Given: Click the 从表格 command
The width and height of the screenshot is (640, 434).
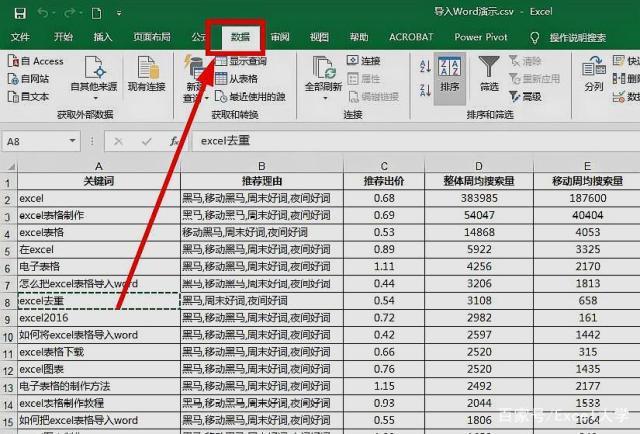Looking at the screenshot, I should (x=237, y=78).
